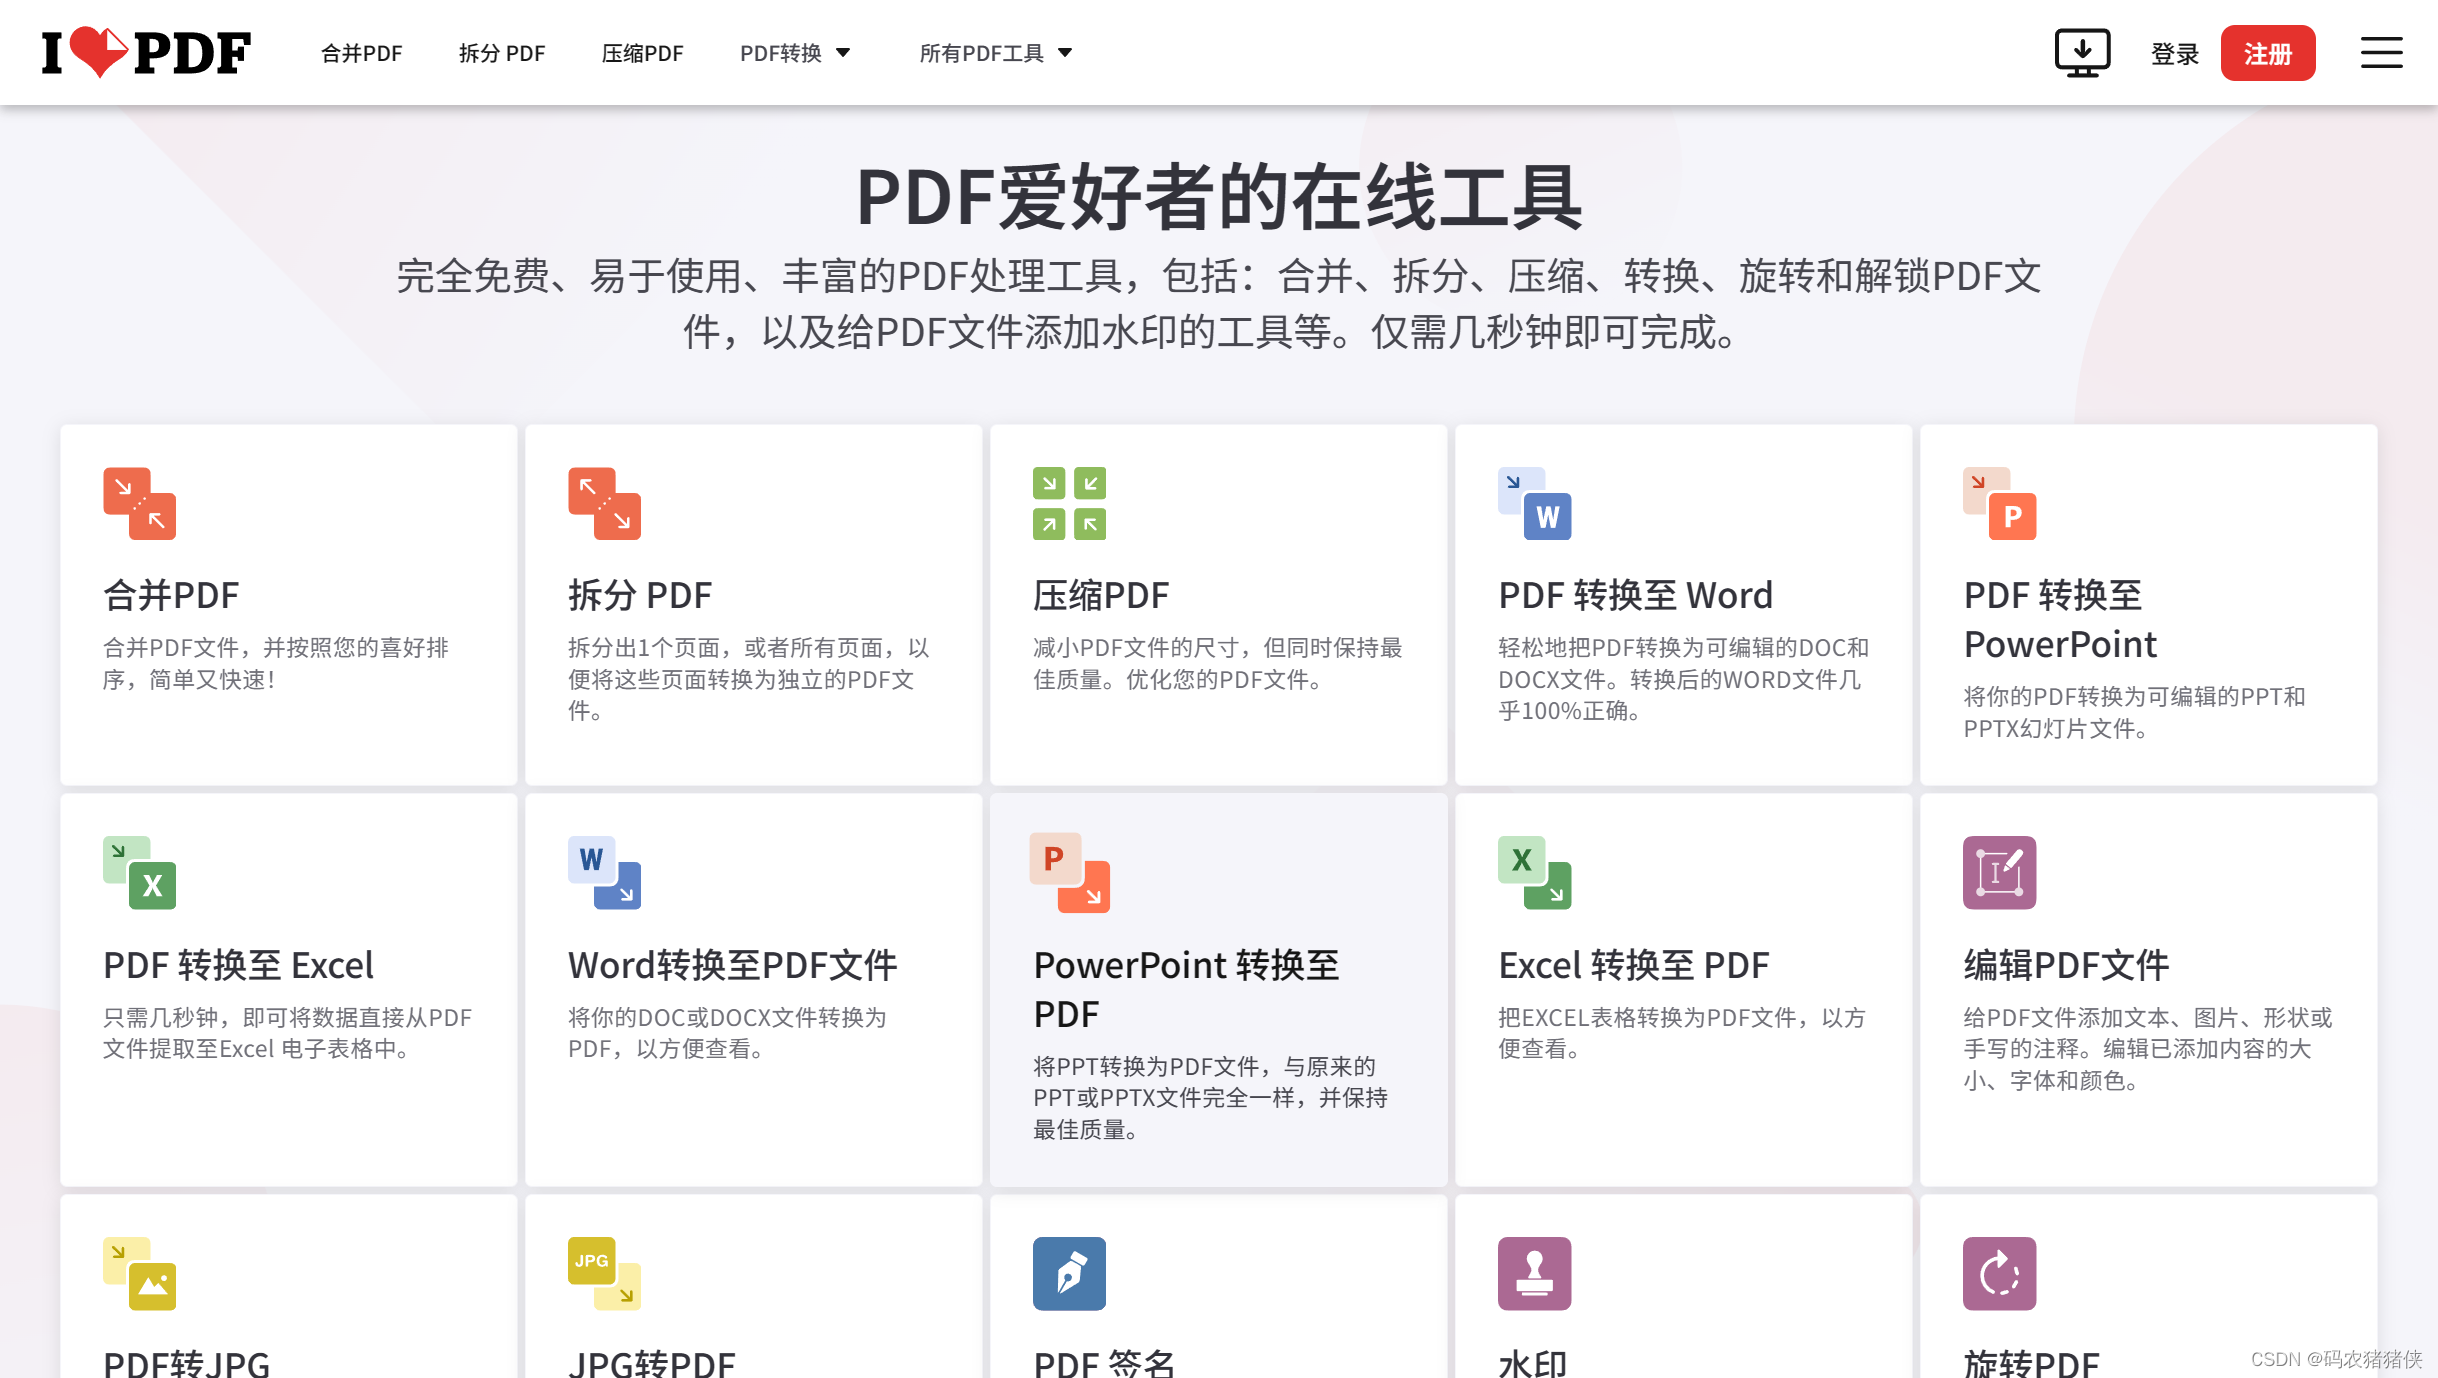Select 压缩PDF in the top navigation
Viewport: 2438px width, 1378px height.
tap(642, 53)
